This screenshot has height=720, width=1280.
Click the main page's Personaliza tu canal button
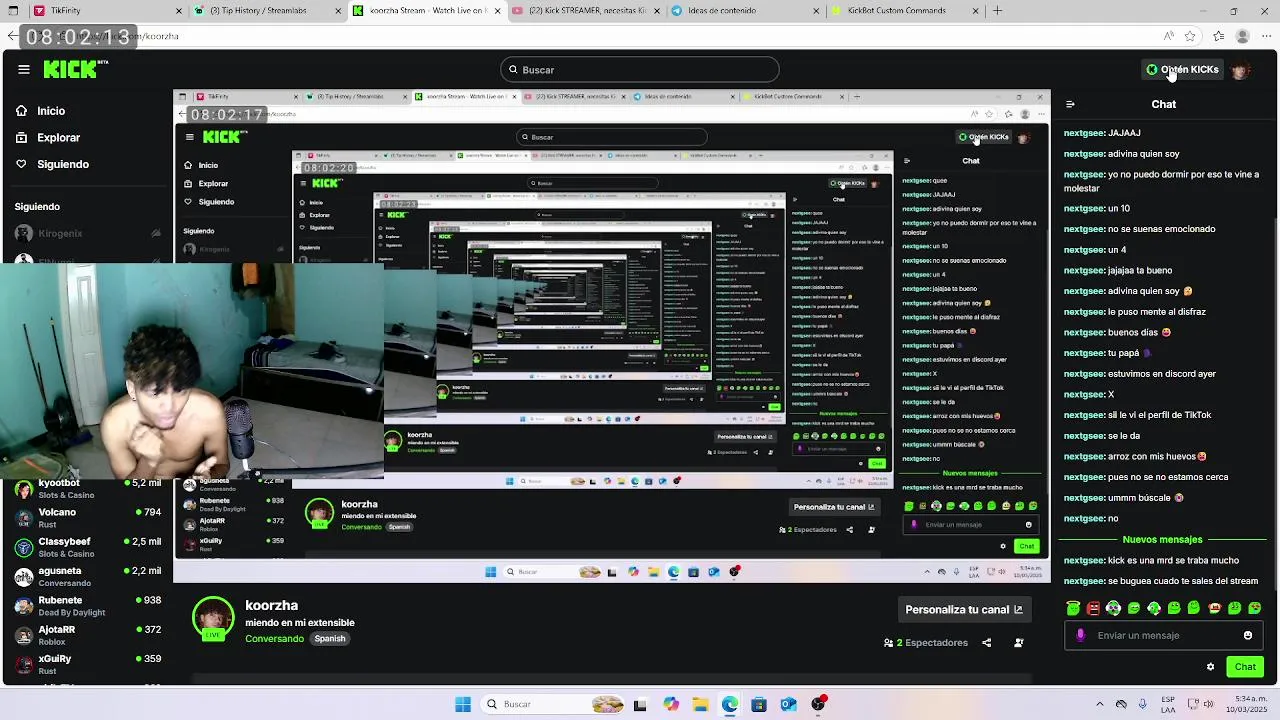[x=964, y=609]
